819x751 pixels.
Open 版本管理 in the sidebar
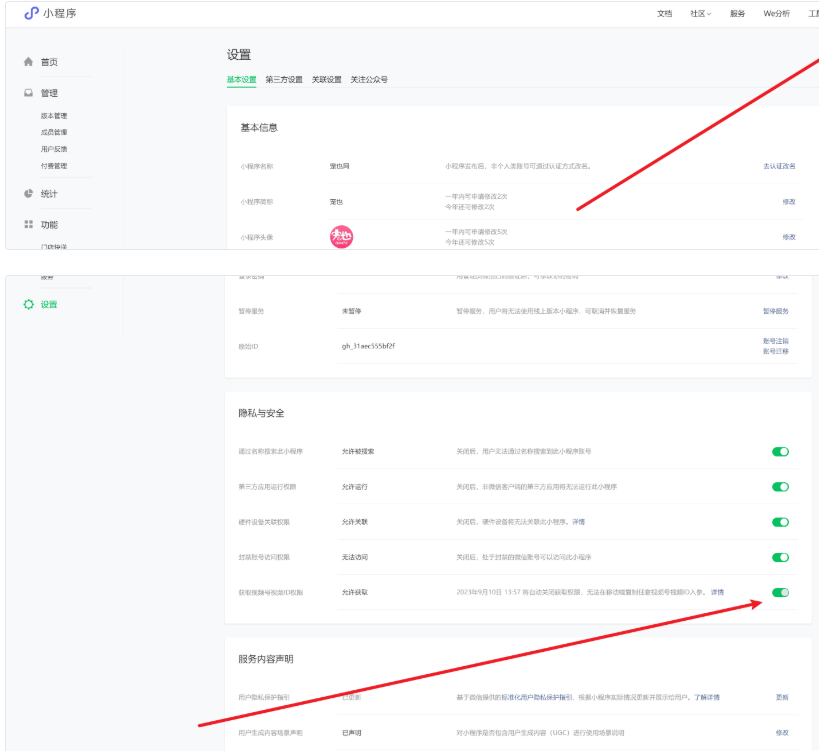point(54,115)
